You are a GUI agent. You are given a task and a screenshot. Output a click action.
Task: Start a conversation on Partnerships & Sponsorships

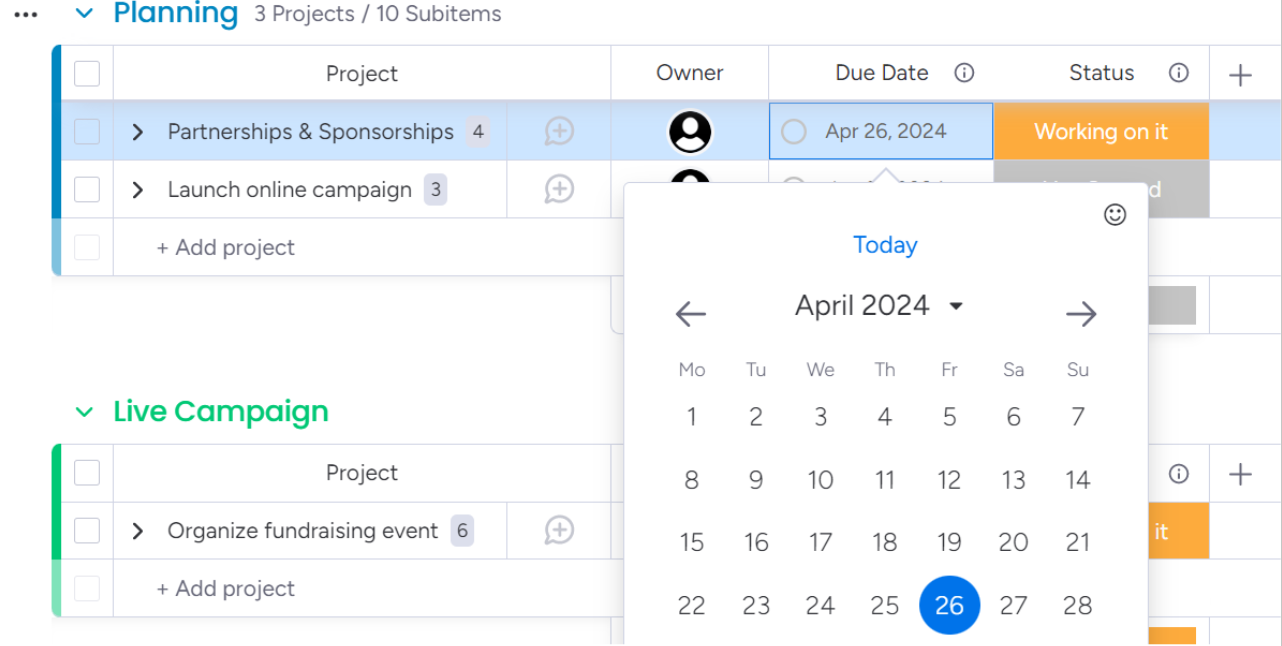559,131
